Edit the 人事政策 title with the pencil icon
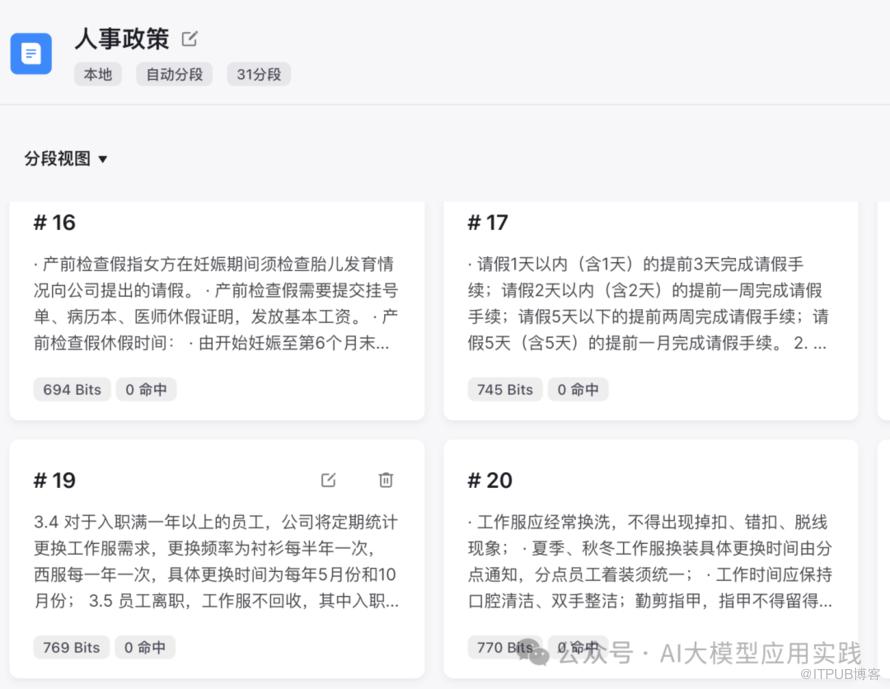890x689 pixels. (x=190, y=39)
